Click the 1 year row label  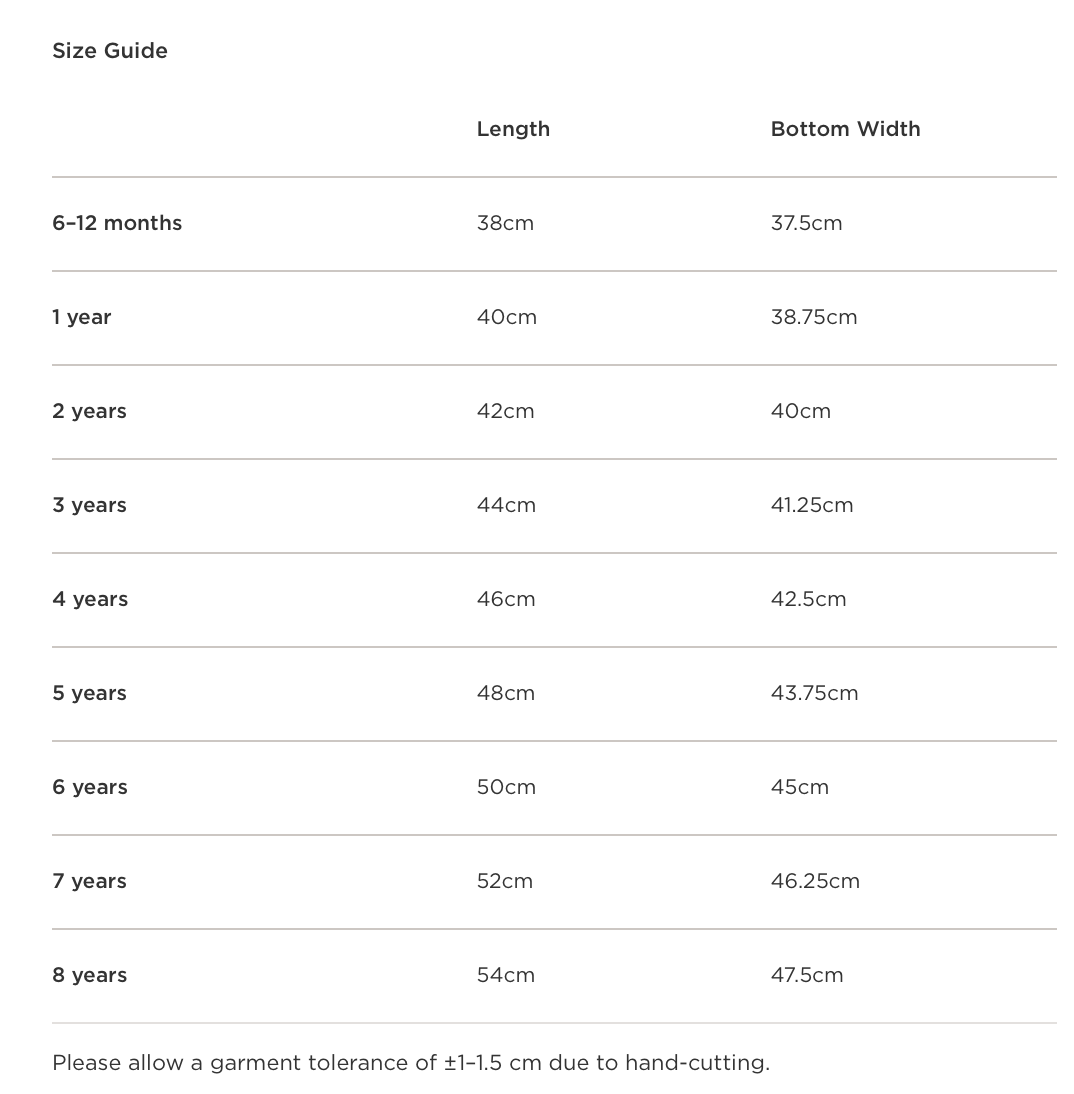[82, 317]
